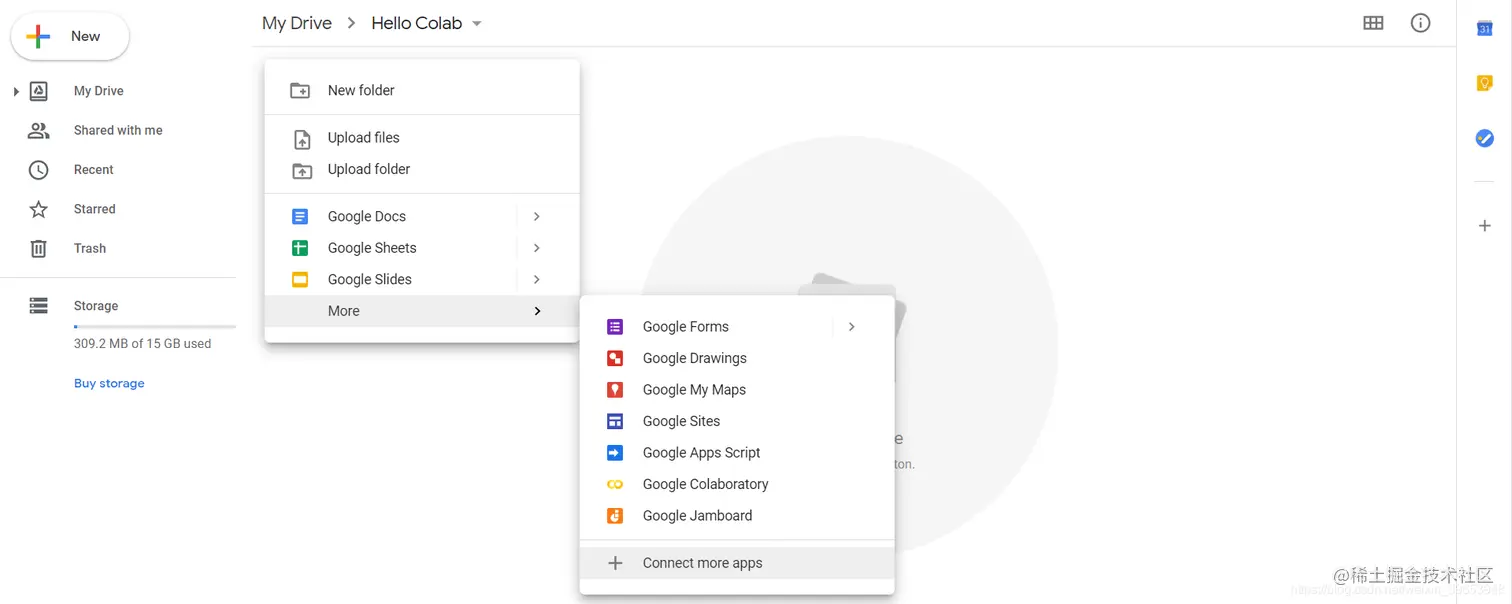The height and width of the screenshot is (604, 1512).
Task: Click the breadcrumb chevron separator
Action: pyautogui.click(x=352, y=23)
